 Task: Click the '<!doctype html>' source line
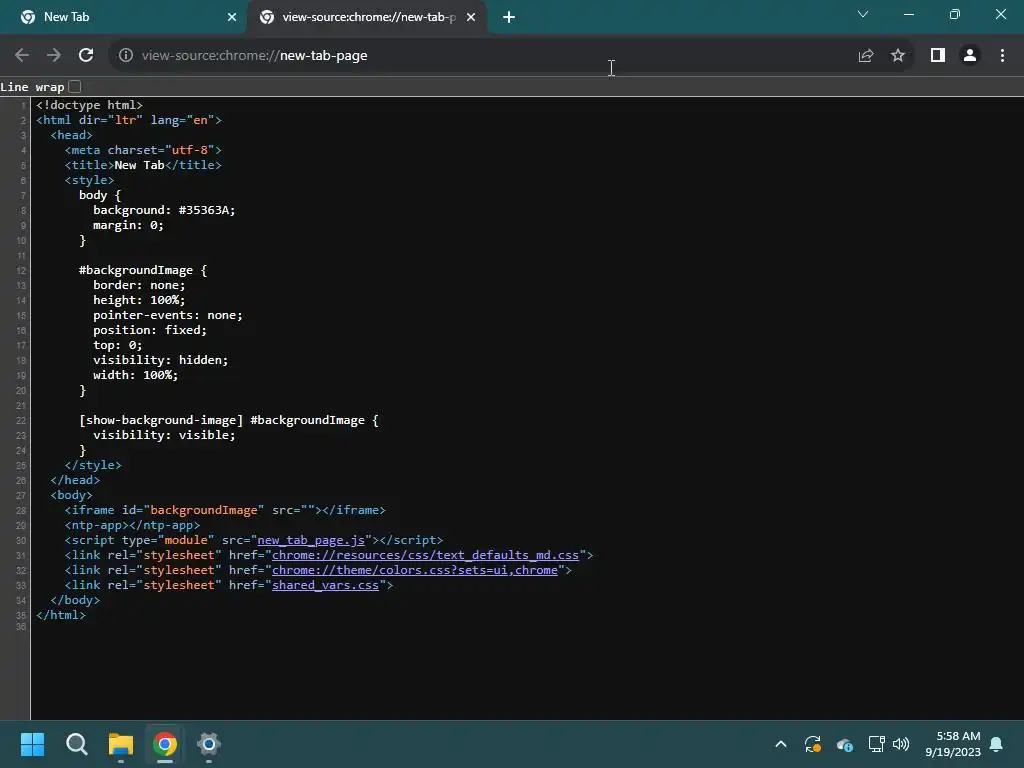(x=89, y=105)
